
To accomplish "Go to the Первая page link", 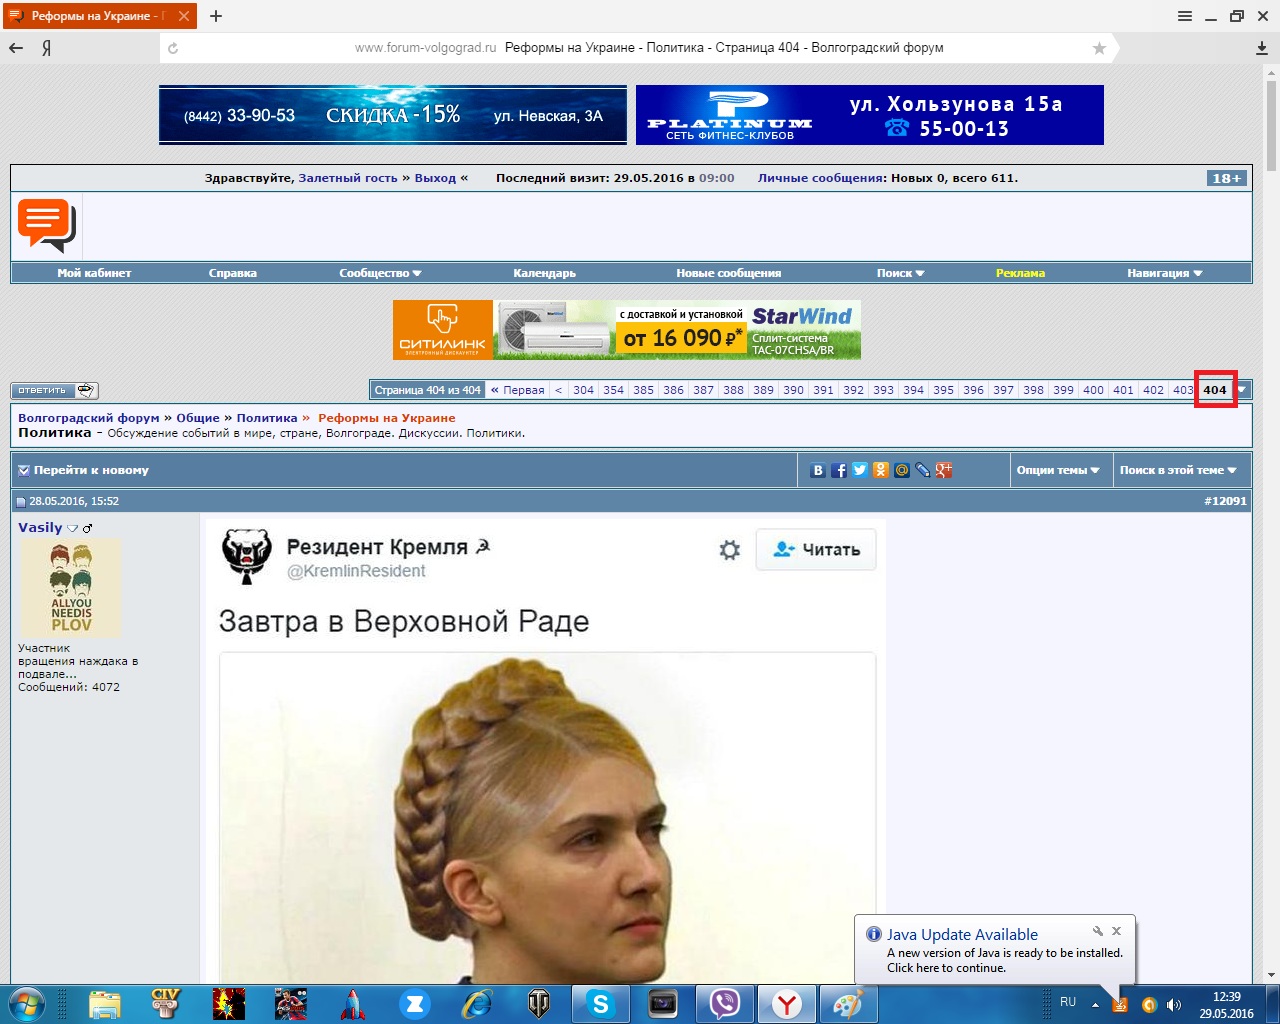I will click(x=518, y=390).
